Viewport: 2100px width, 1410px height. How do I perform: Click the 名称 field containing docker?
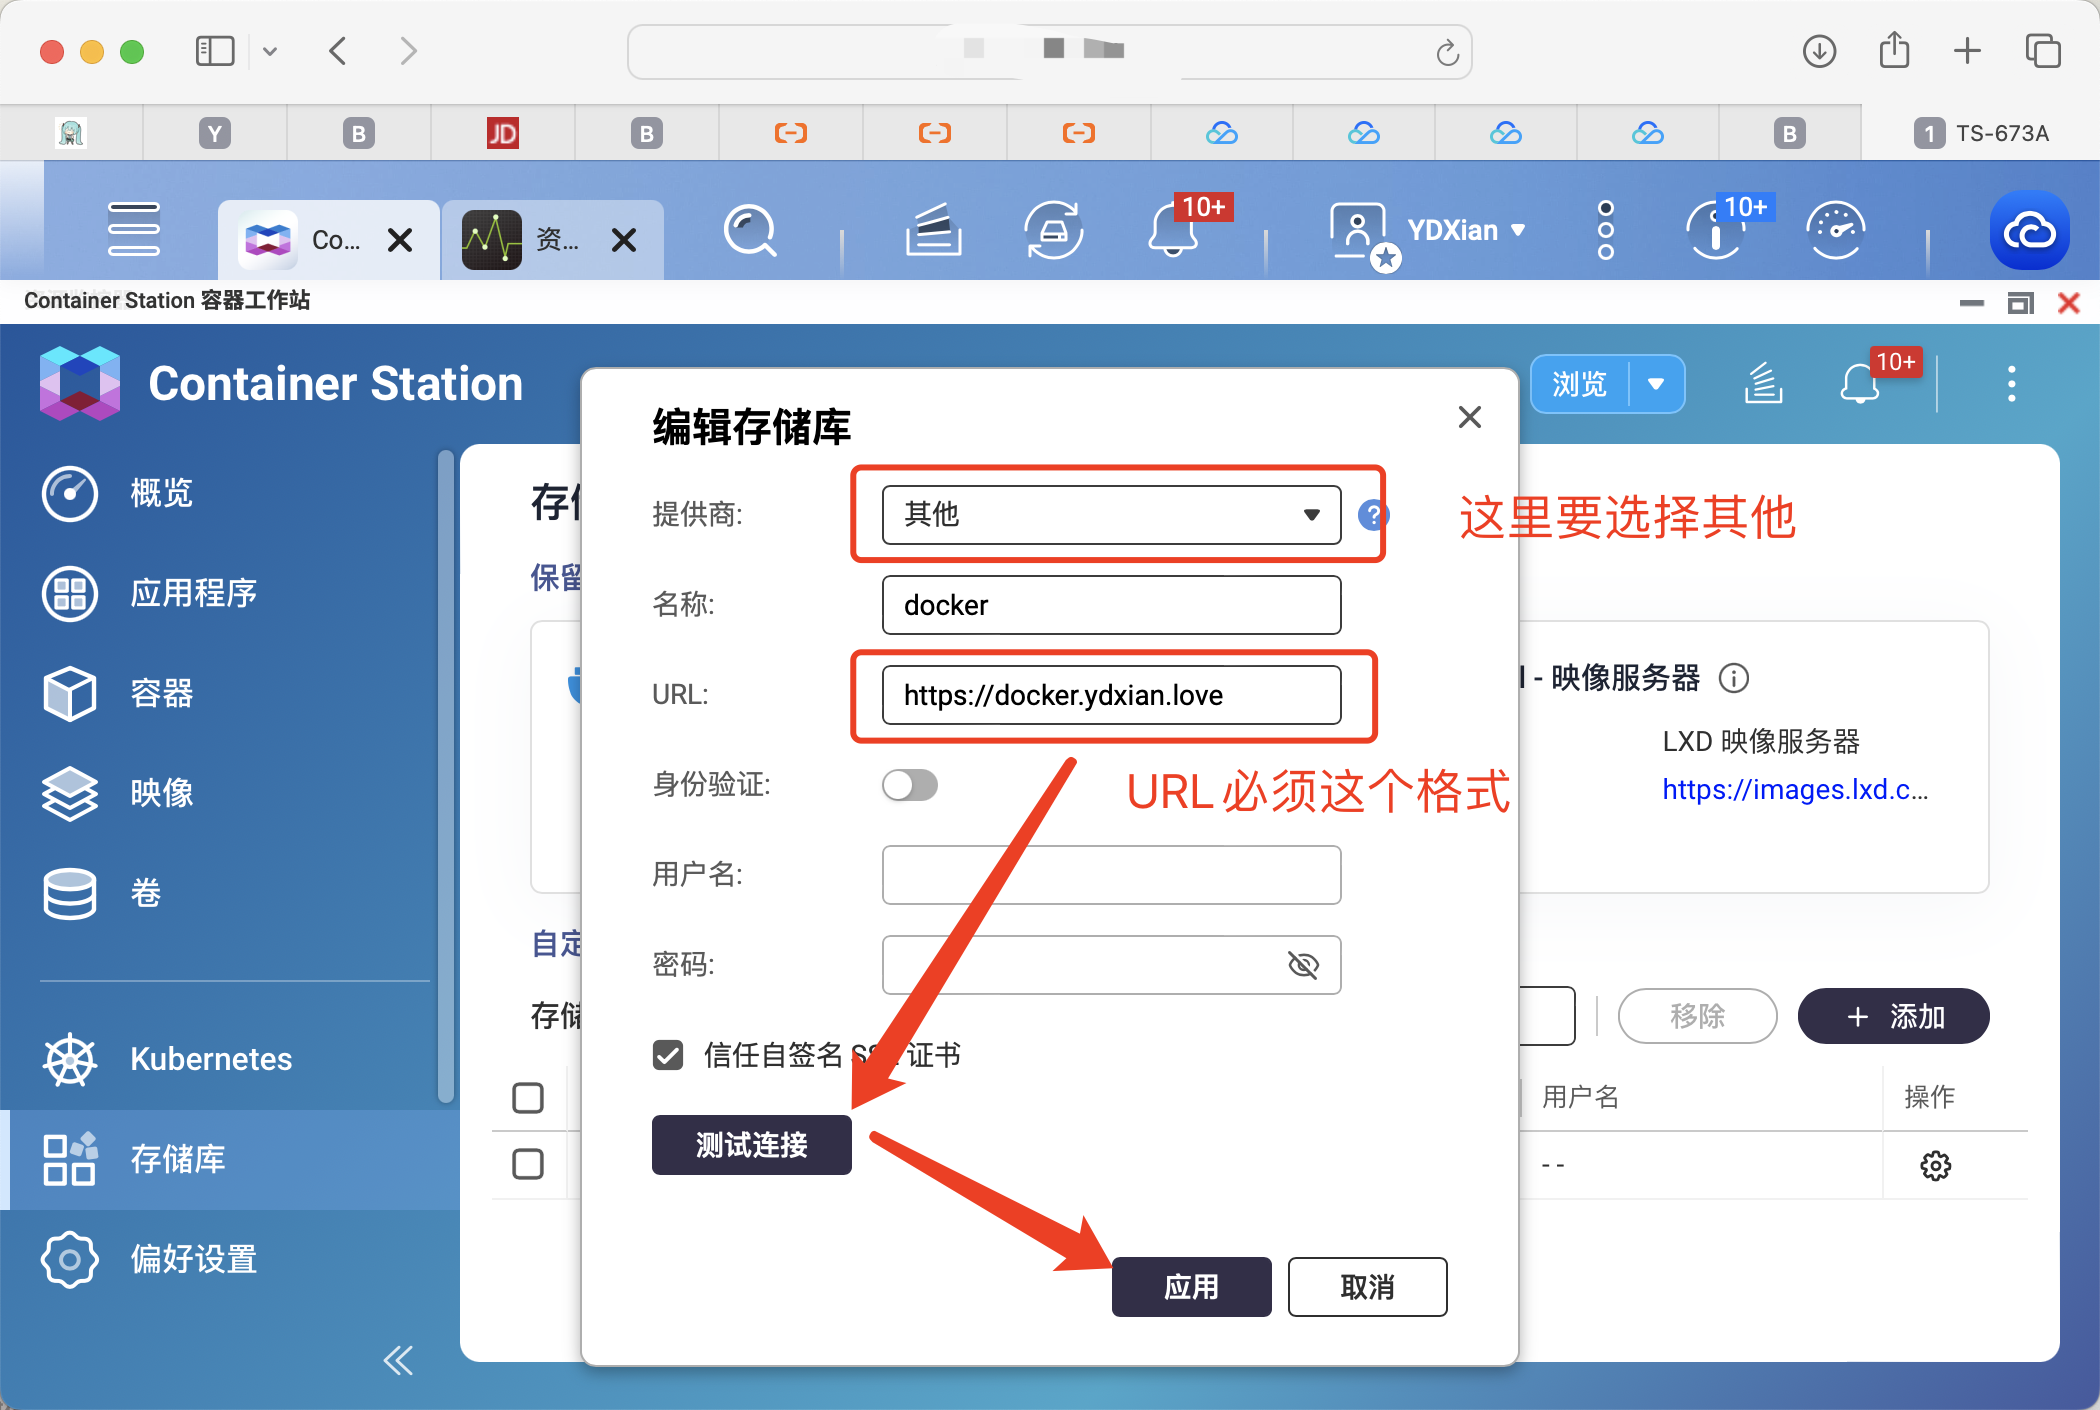coord(1111,605)
